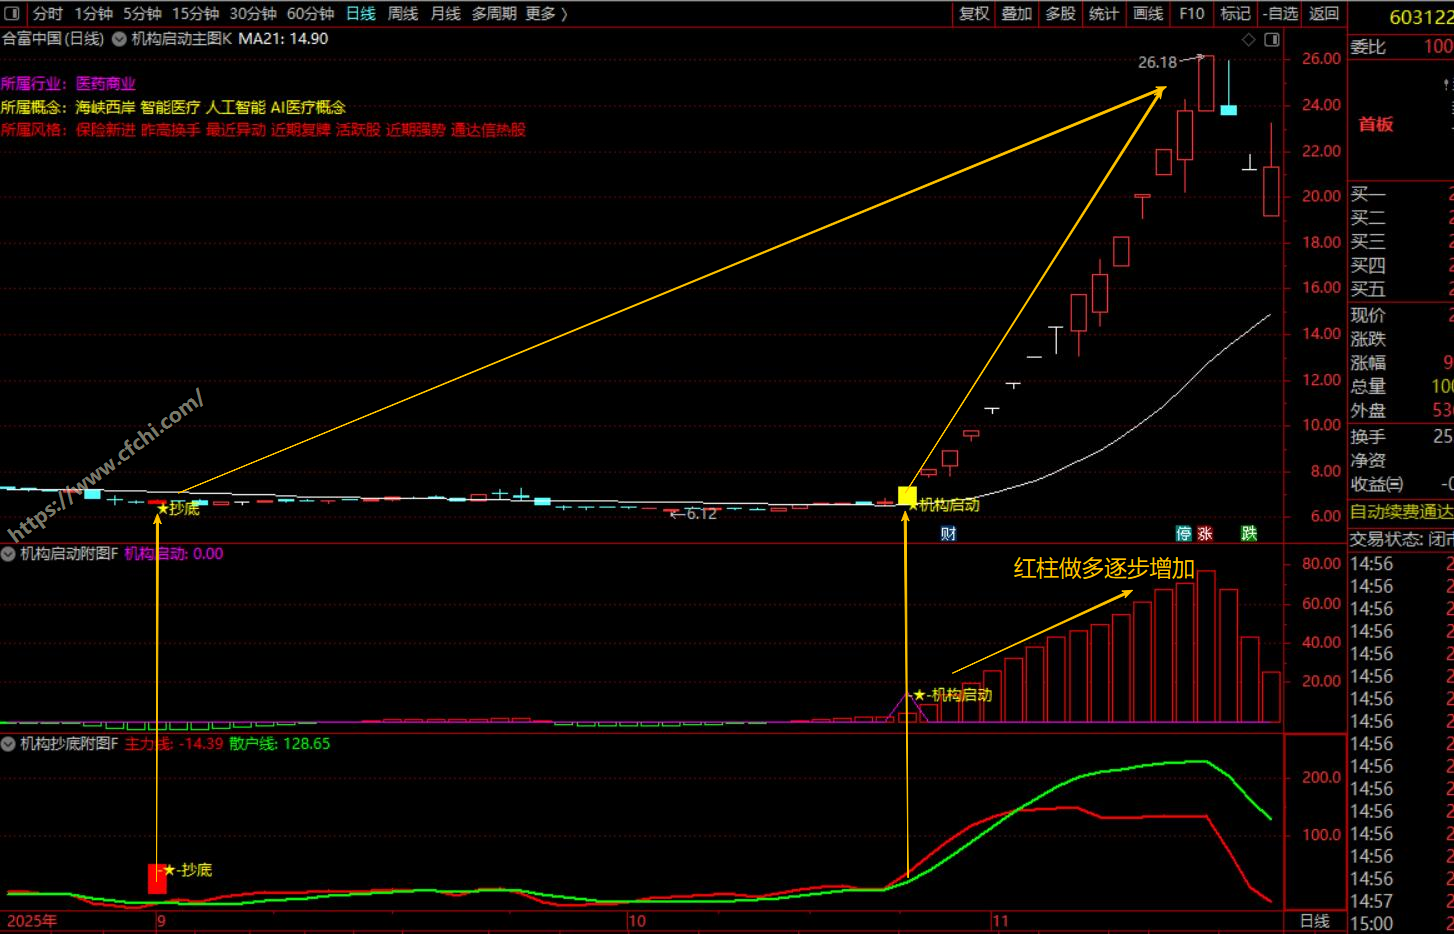Screen dimensions: 1454x934
Task: Click the 交易状态 status line
Action: click(1401, 539)
